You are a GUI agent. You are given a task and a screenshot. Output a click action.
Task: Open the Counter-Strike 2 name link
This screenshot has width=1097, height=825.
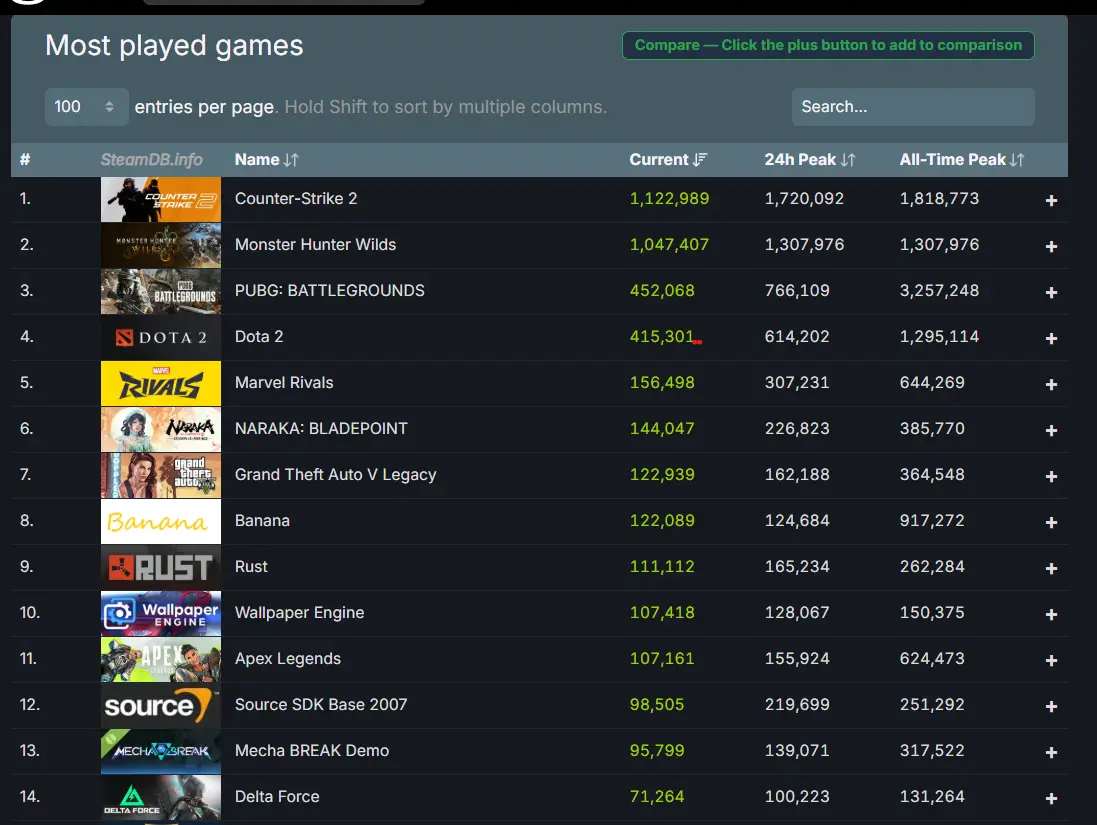pyautogui.click(x=296, y=199)
